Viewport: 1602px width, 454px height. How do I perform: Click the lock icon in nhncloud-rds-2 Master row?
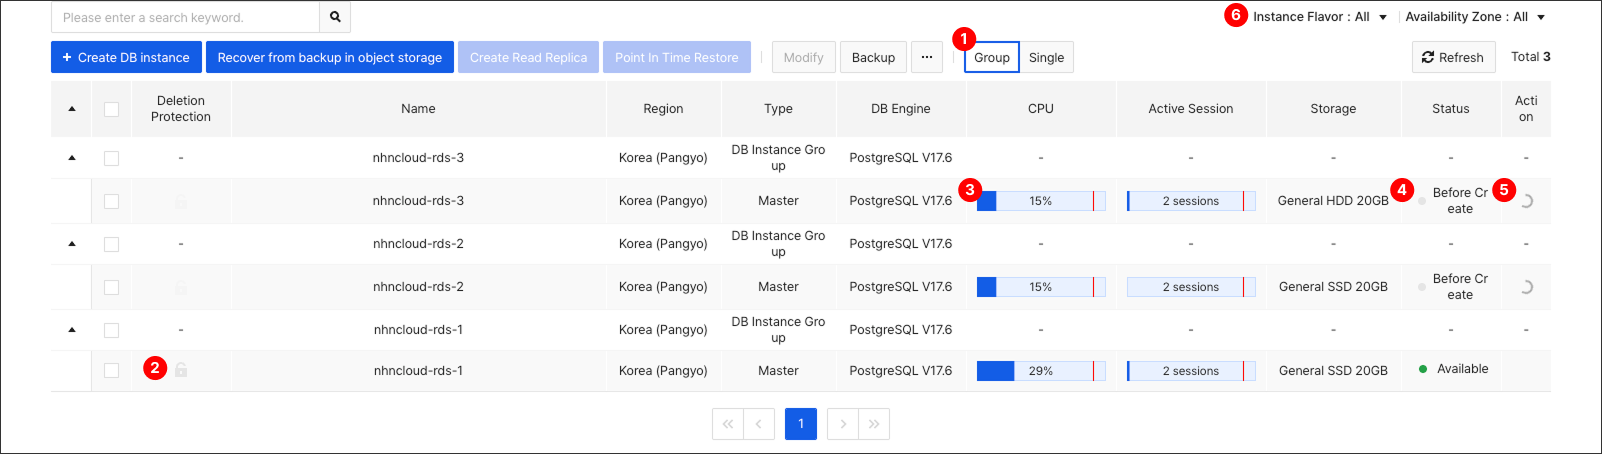(x=181, y=287)
